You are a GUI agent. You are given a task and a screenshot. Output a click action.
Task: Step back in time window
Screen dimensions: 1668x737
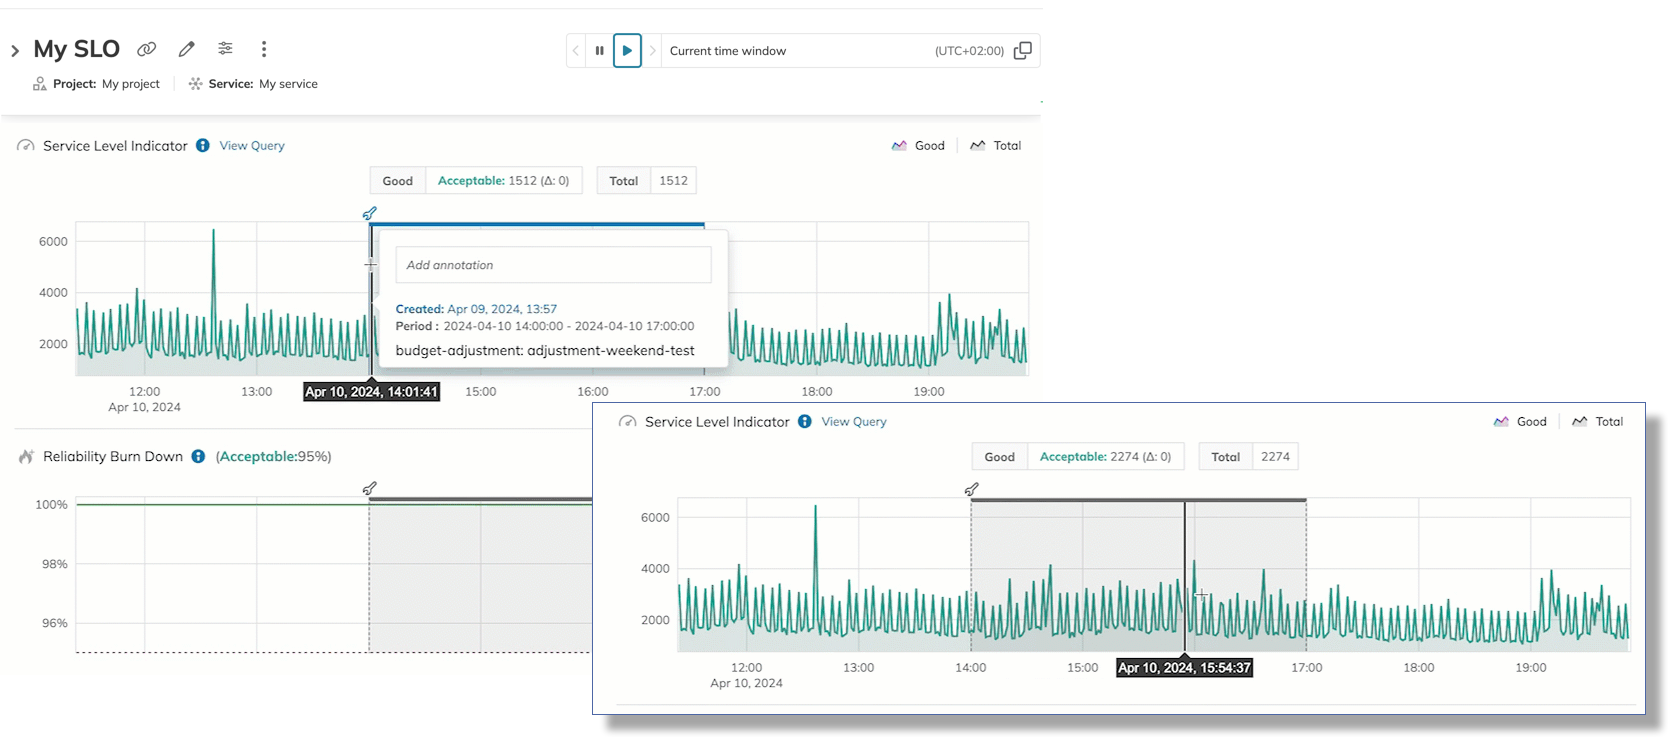click(x=576, y=51)
